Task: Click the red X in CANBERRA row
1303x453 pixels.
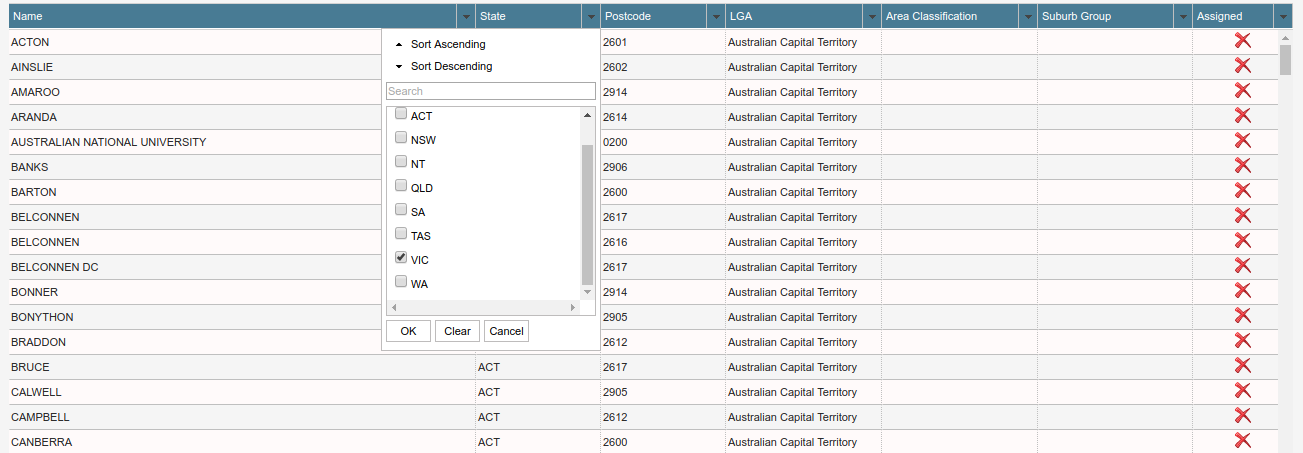Action: point(1242,441)
